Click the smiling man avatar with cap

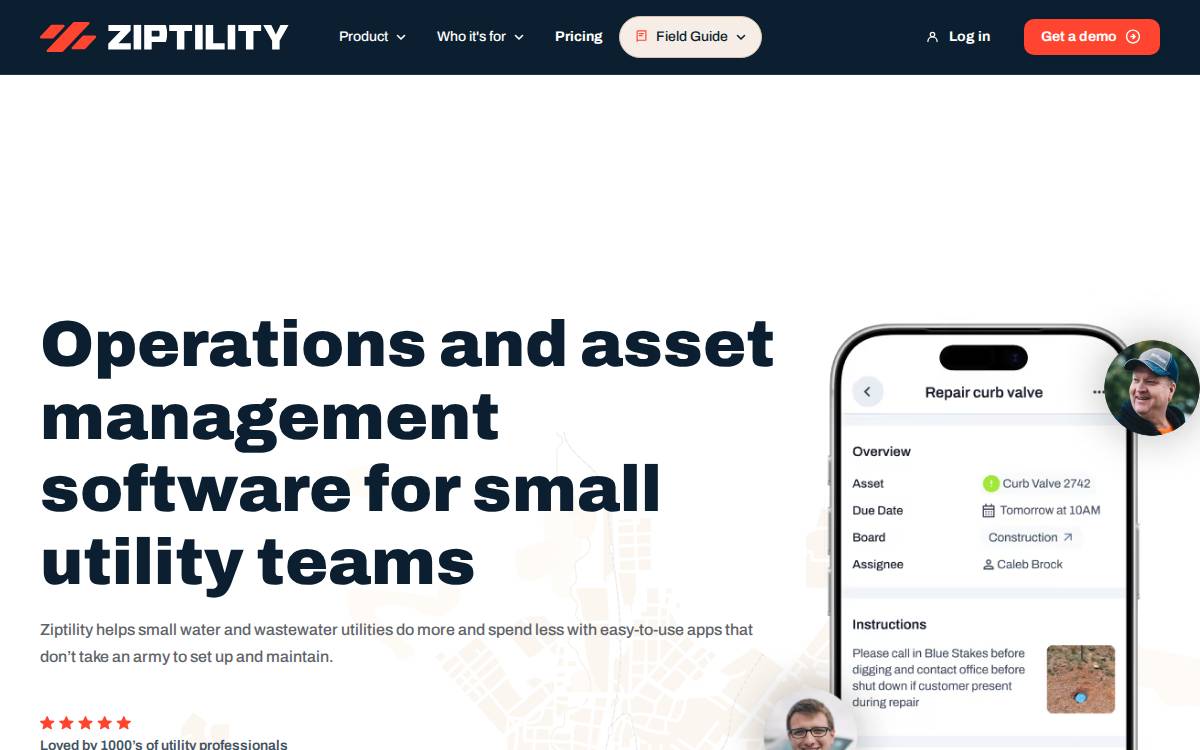point(1151,388)
